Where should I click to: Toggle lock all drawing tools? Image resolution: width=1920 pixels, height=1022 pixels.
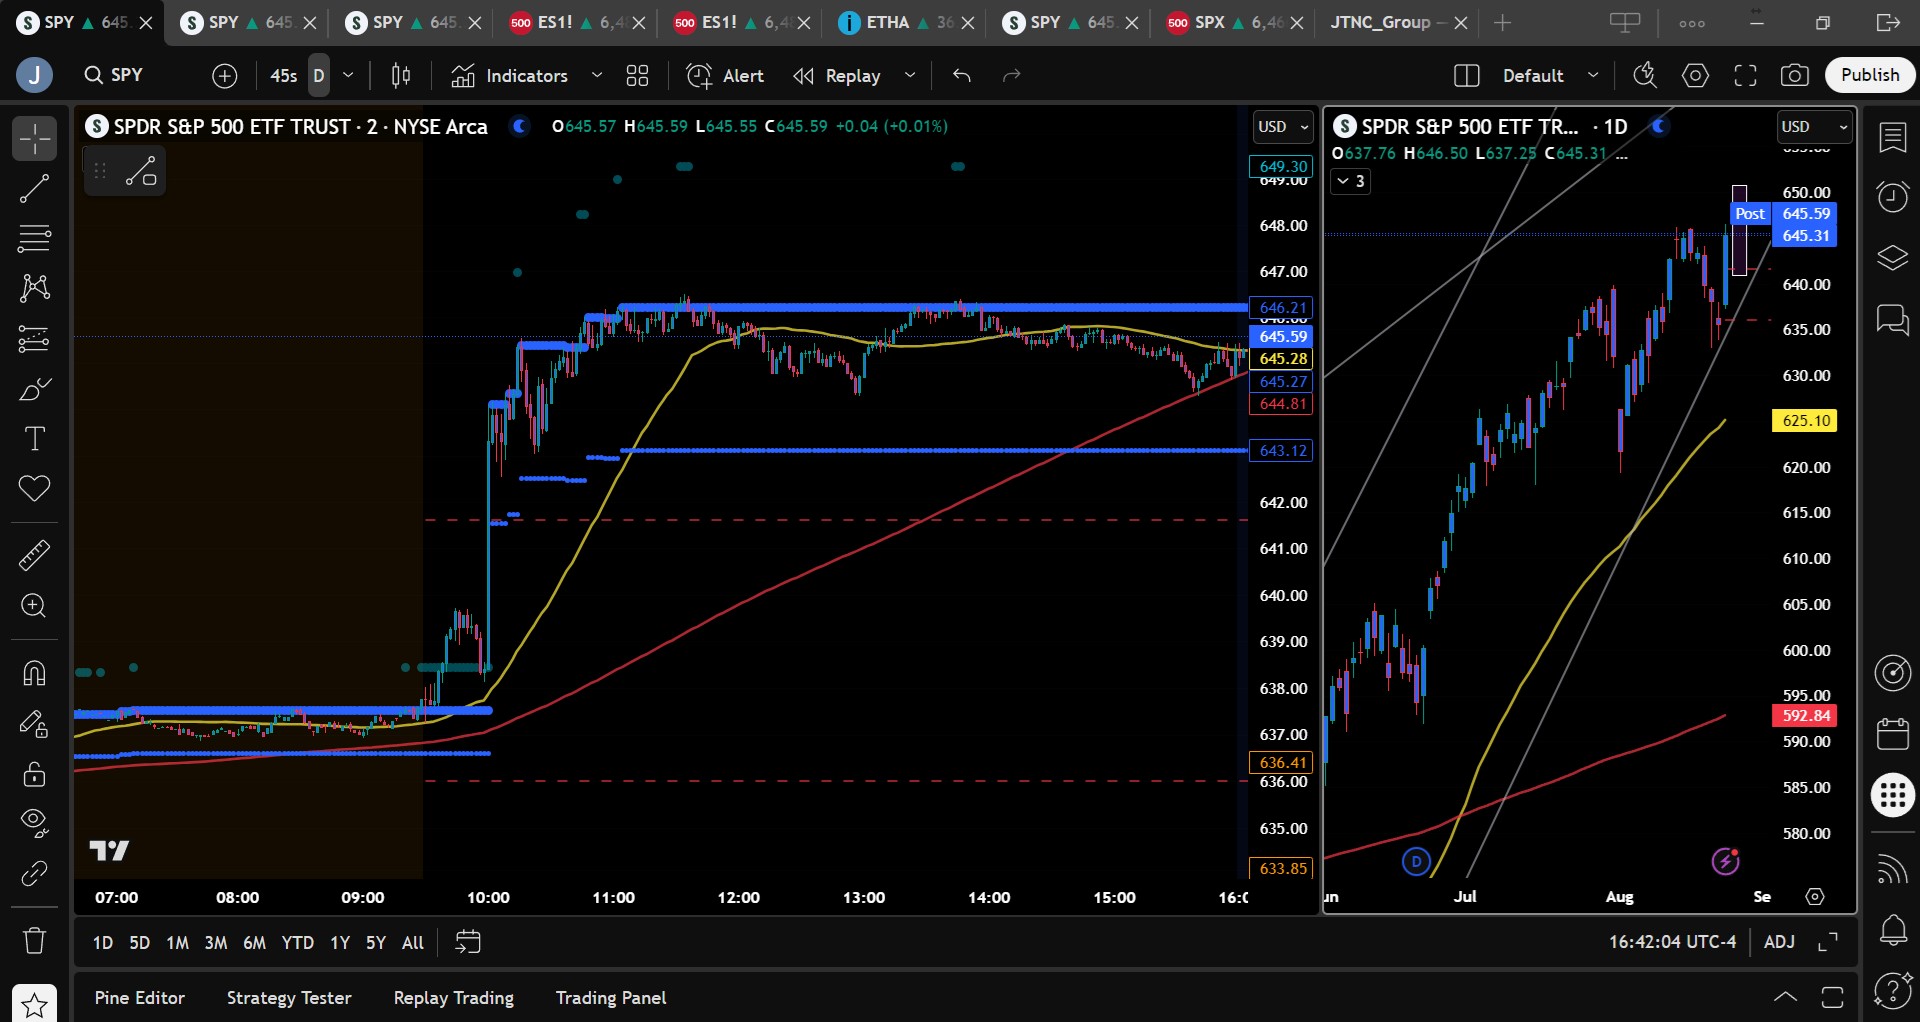pyautogui.click(x=34, y=773)
